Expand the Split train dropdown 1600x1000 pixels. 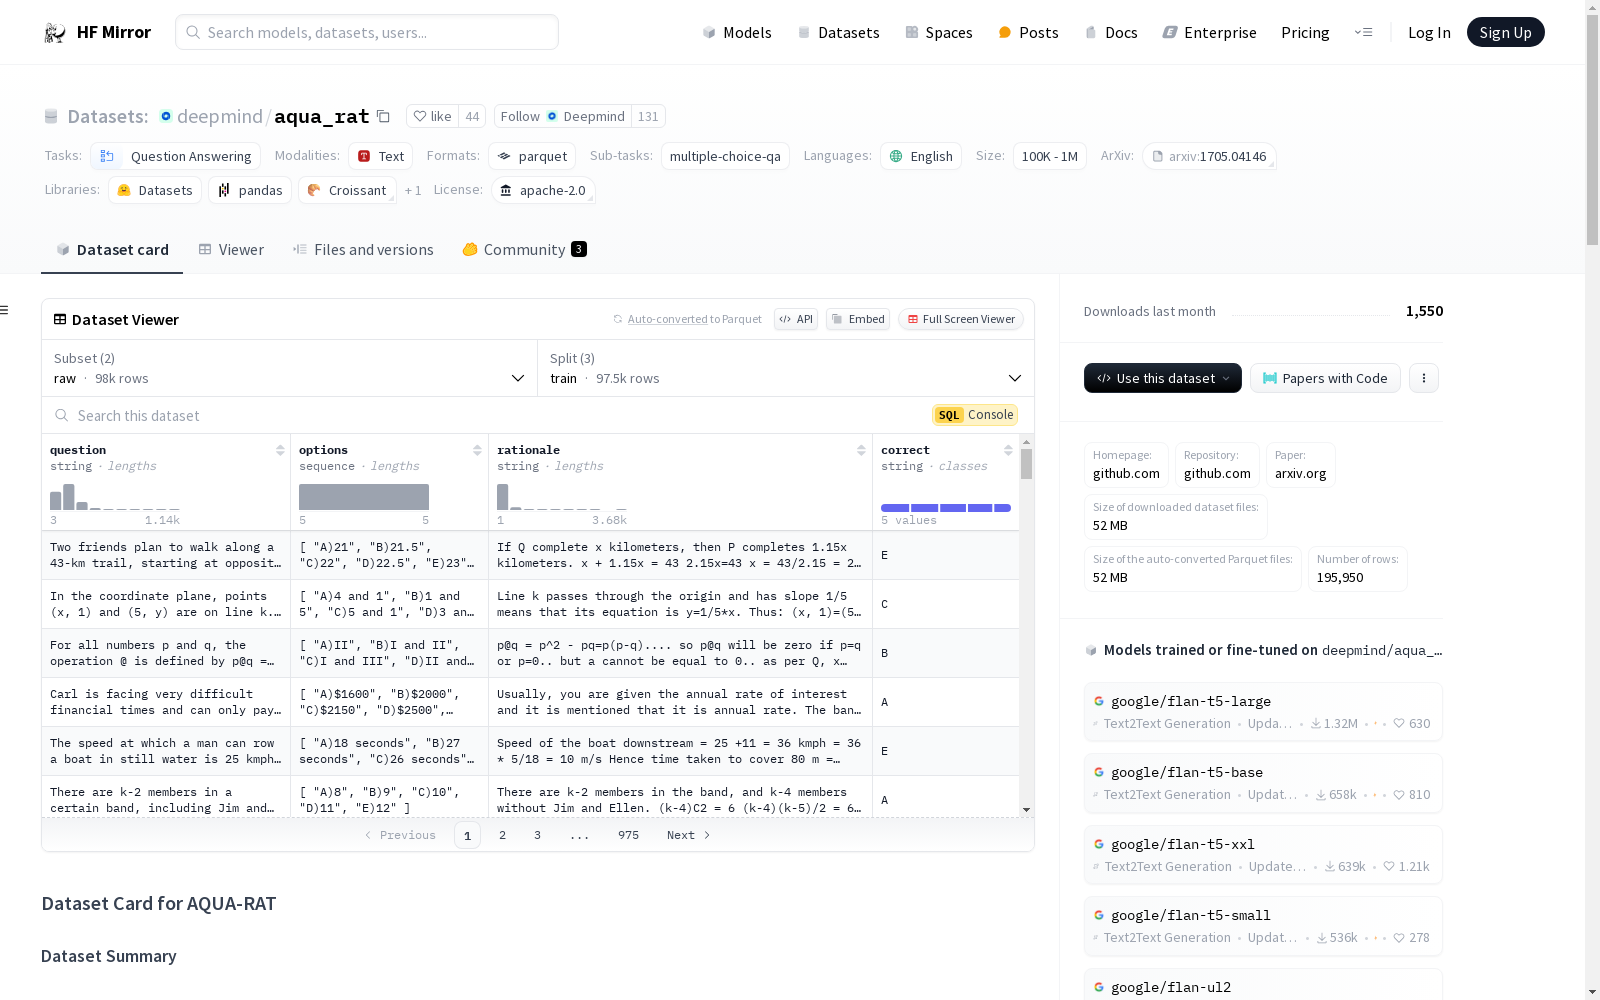(x=786, y=368)
